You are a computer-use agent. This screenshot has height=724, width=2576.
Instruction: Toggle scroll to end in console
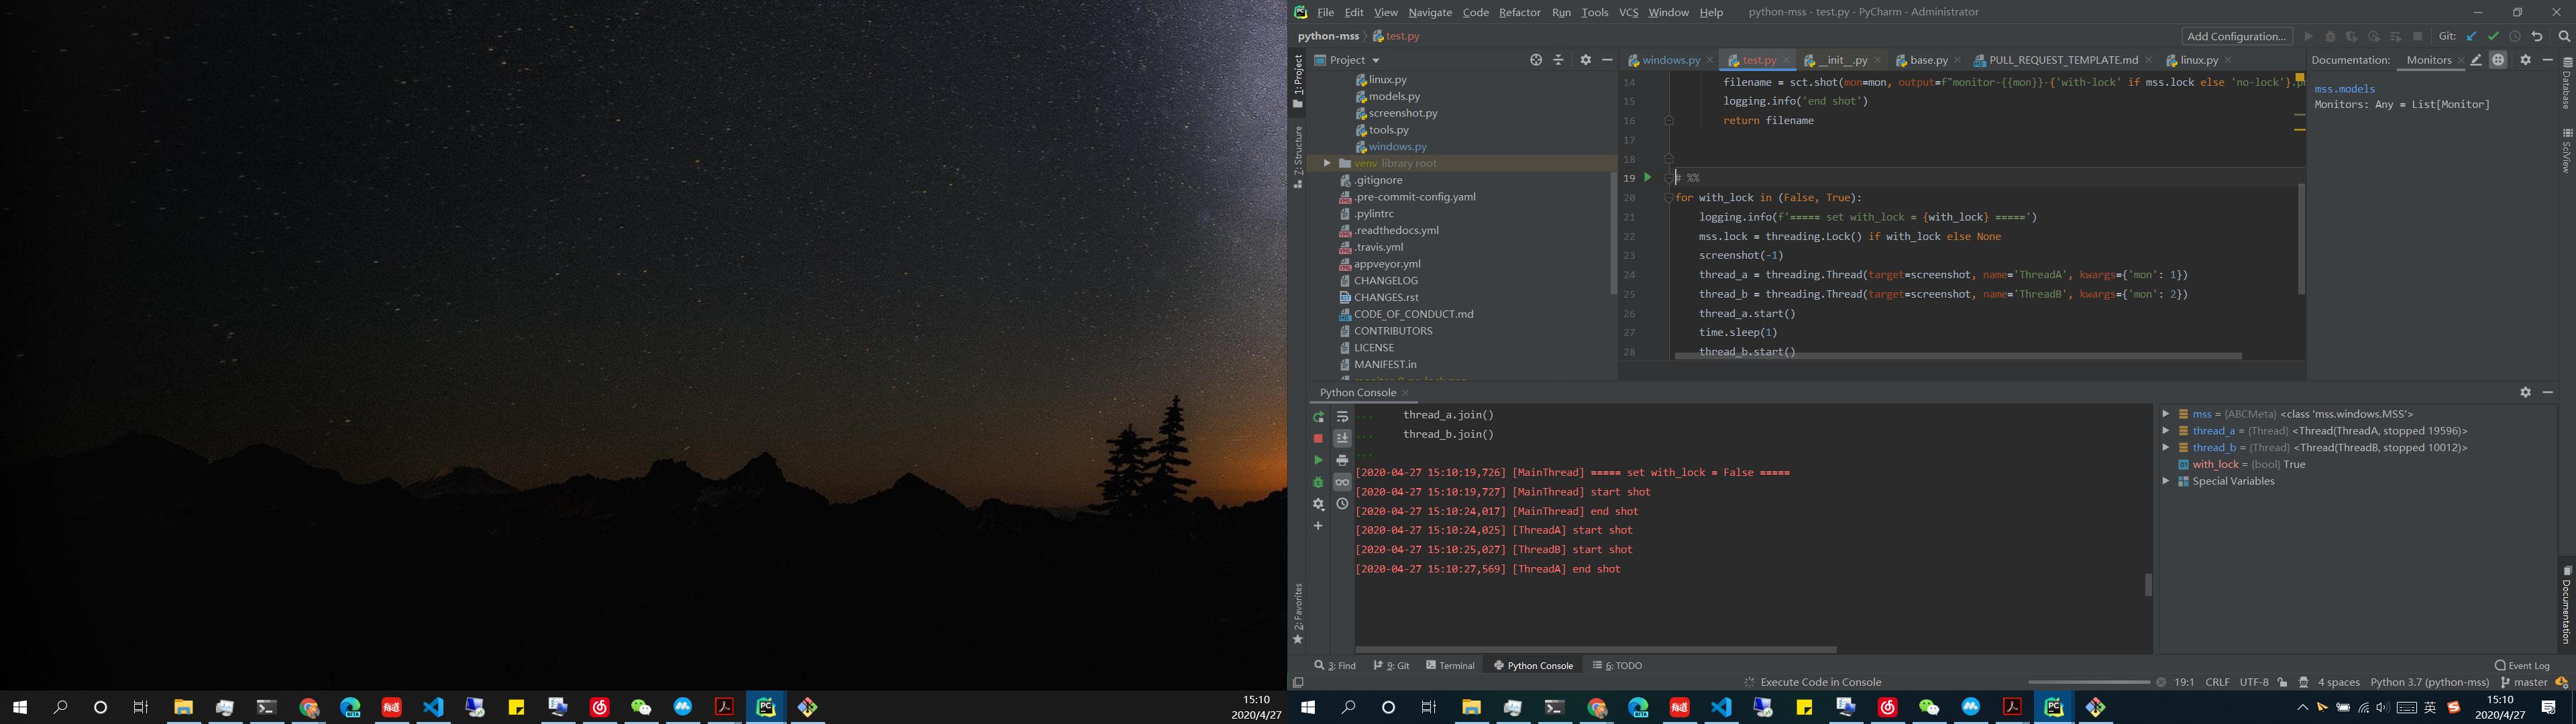pyautogui.click(x=1342, y=439)
